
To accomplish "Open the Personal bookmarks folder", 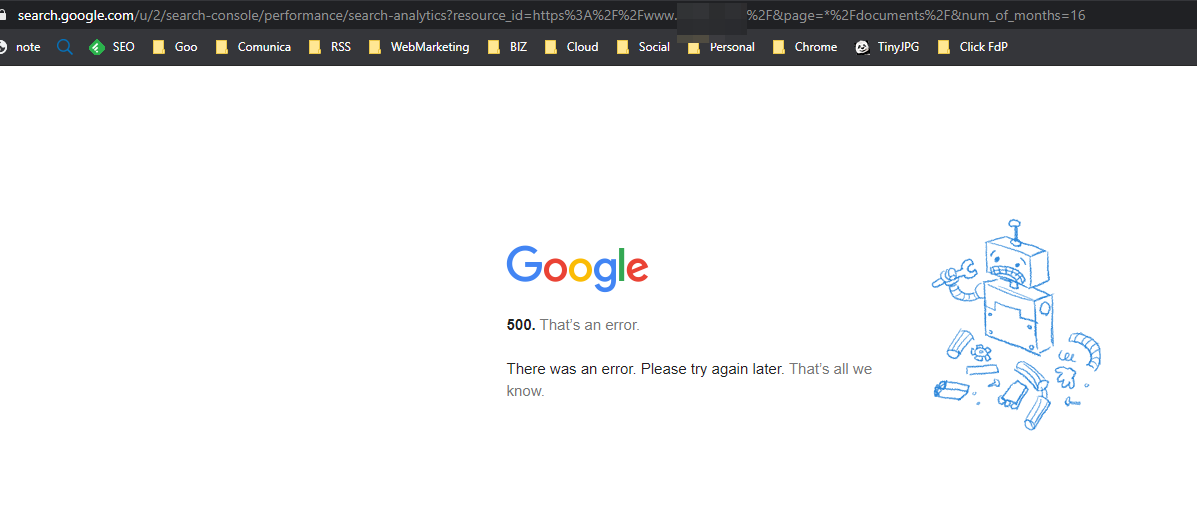I will [x=721, y=47].
